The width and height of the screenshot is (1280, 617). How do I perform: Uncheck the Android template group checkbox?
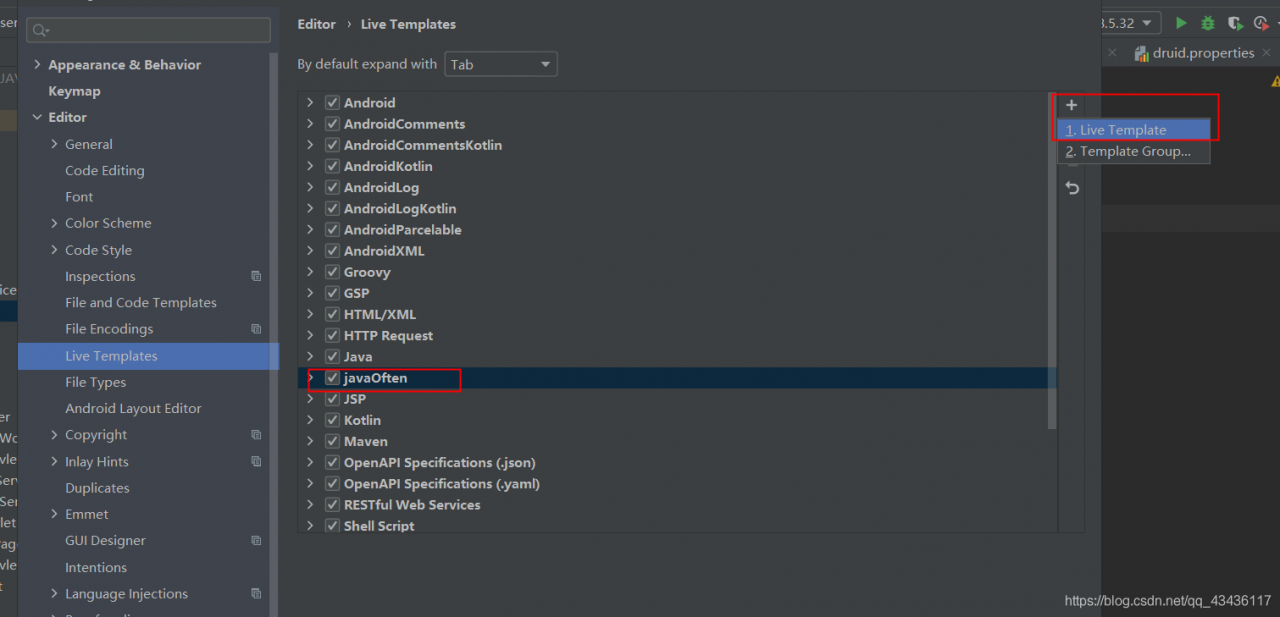click(332, 102)
